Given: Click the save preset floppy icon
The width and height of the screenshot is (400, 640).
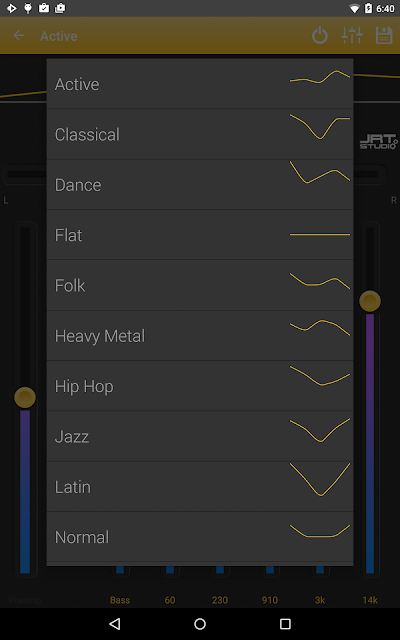Looking at the screenshot, I should click(x=384, y=36).
